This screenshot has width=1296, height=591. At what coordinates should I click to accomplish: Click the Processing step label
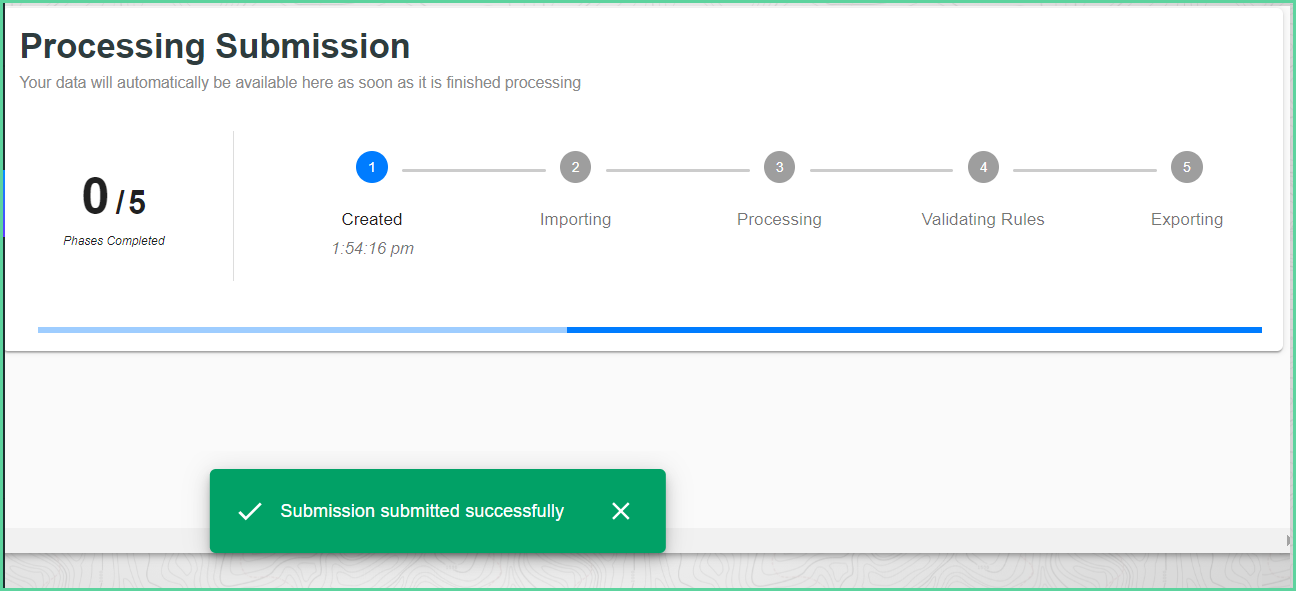click(779, 219)
